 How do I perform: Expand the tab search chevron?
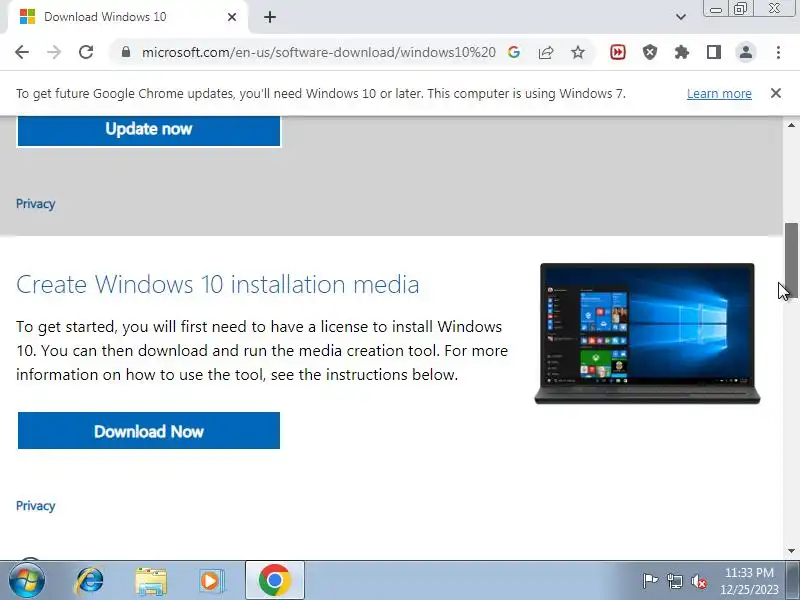click(x=681, y=17)
